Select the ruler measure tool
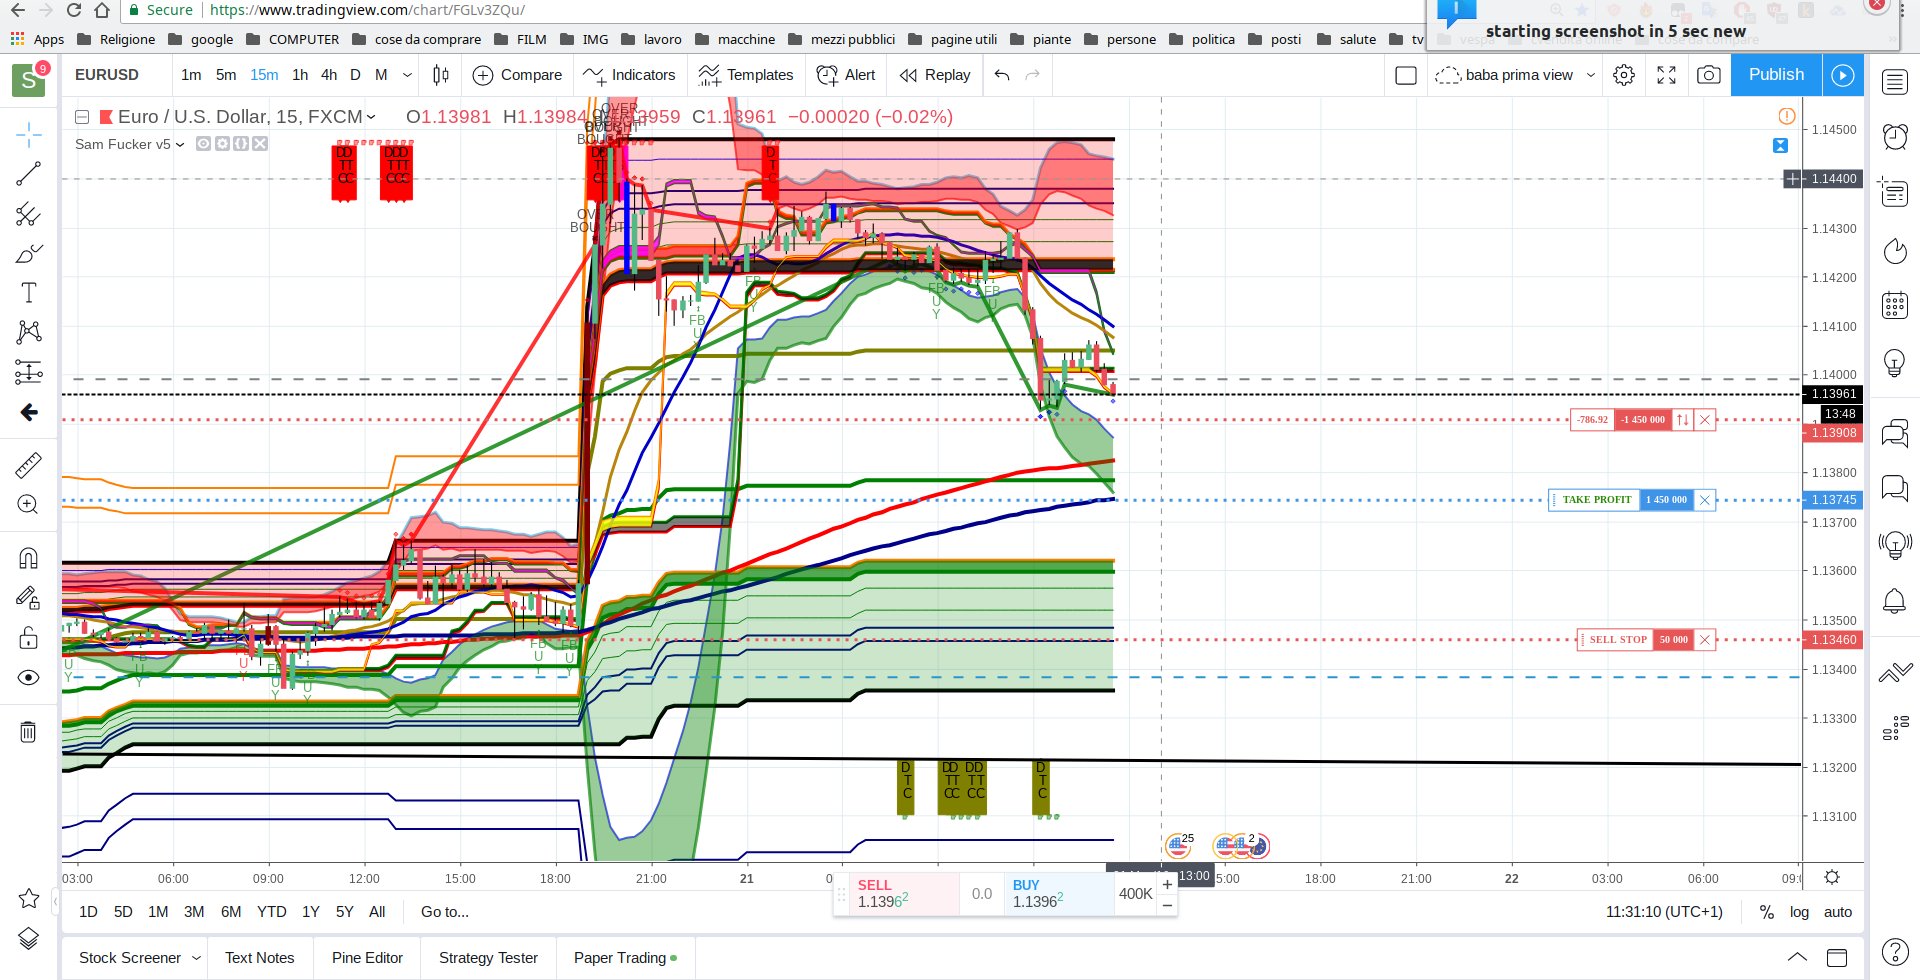Viewport: 1920px width, 980px height. click(28, 465)
